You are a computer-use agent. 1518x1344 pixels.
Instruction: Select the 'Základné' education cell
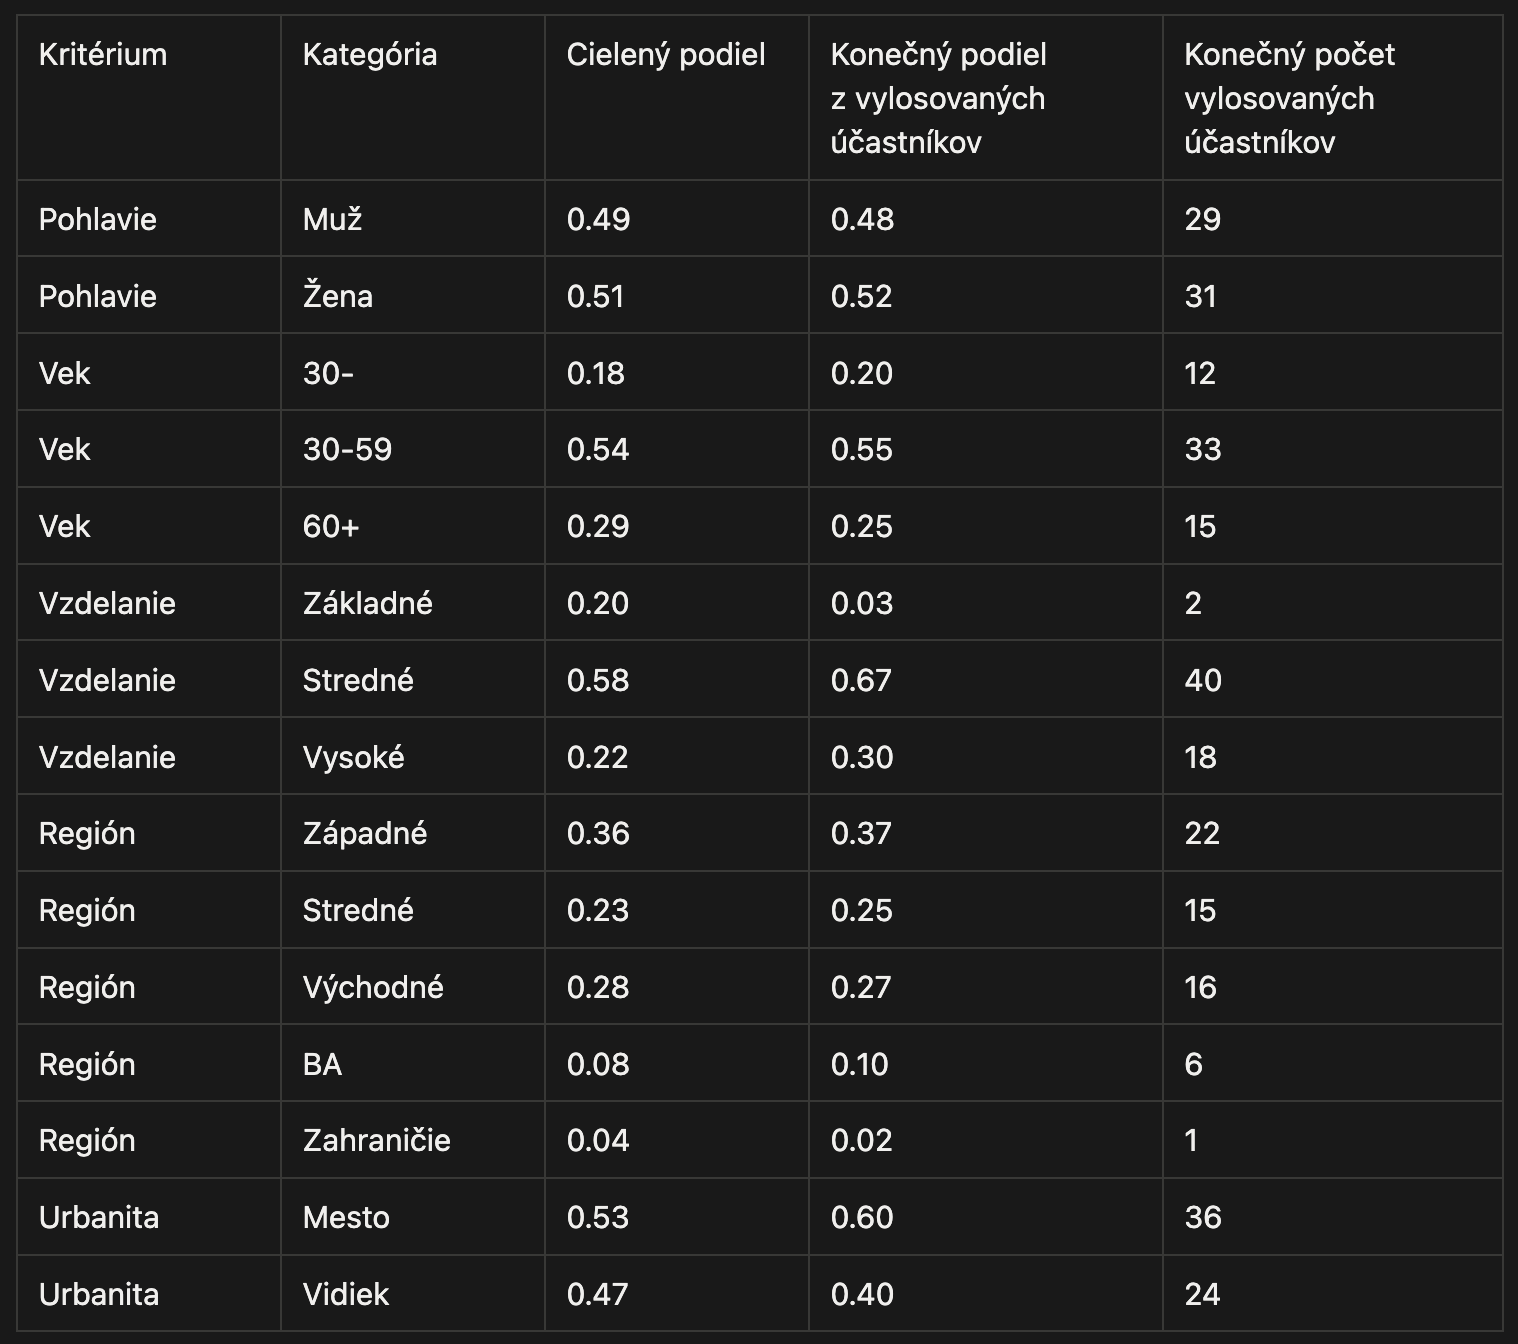pos(368,603)
